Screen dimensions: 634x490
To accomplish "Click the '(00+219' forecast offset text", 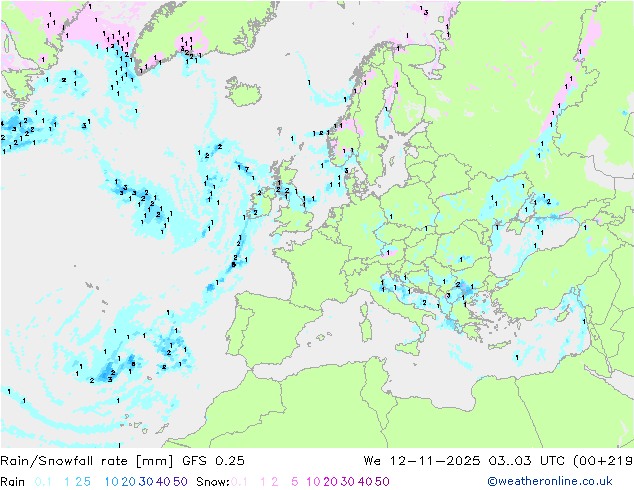I will (603, 461).
